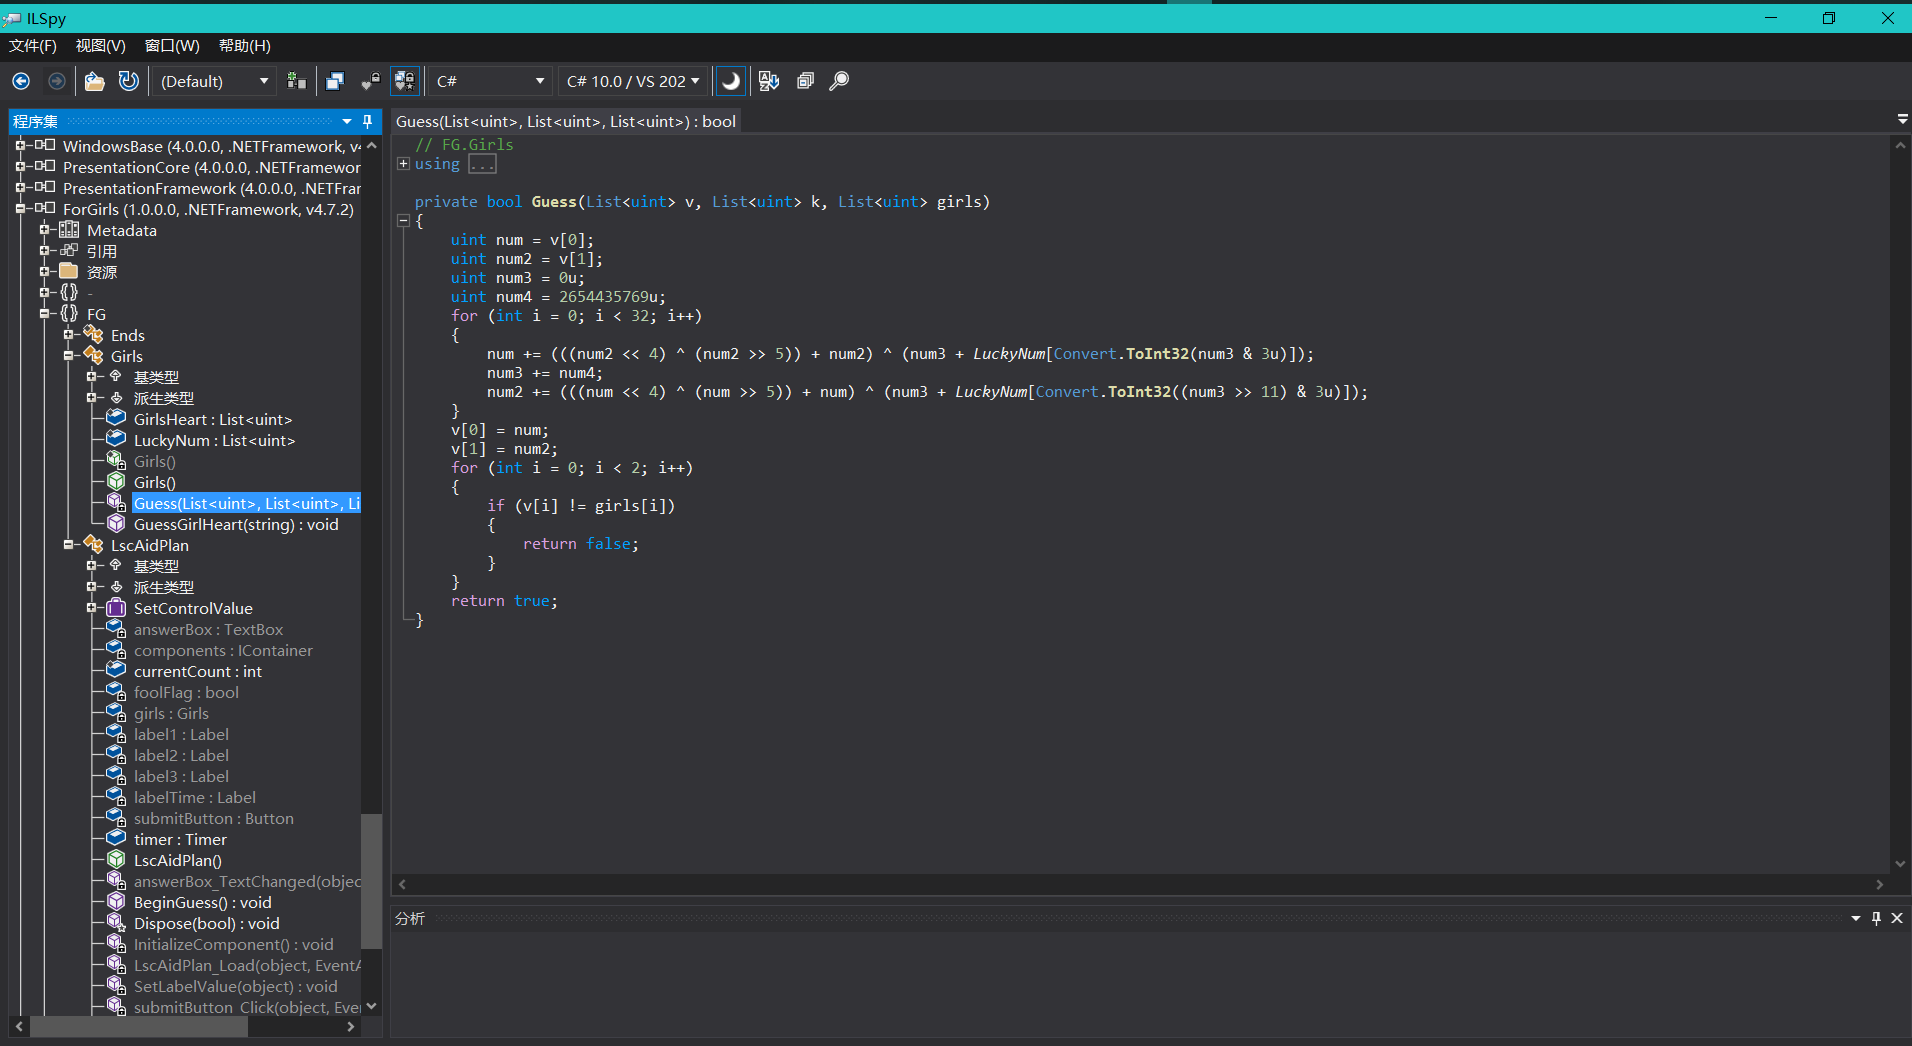Toggle the dark theme moon button
The image size is (1912, 1046).
click(731, 81)
